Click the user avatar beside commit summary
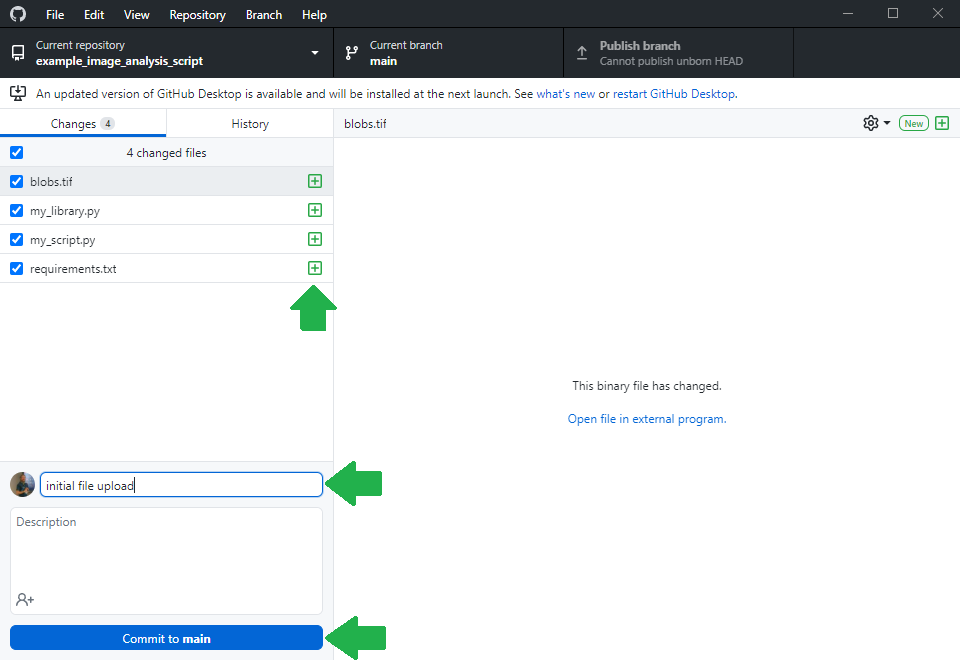The width and height of the screenshot is (960, 660). tap(22, 485)
